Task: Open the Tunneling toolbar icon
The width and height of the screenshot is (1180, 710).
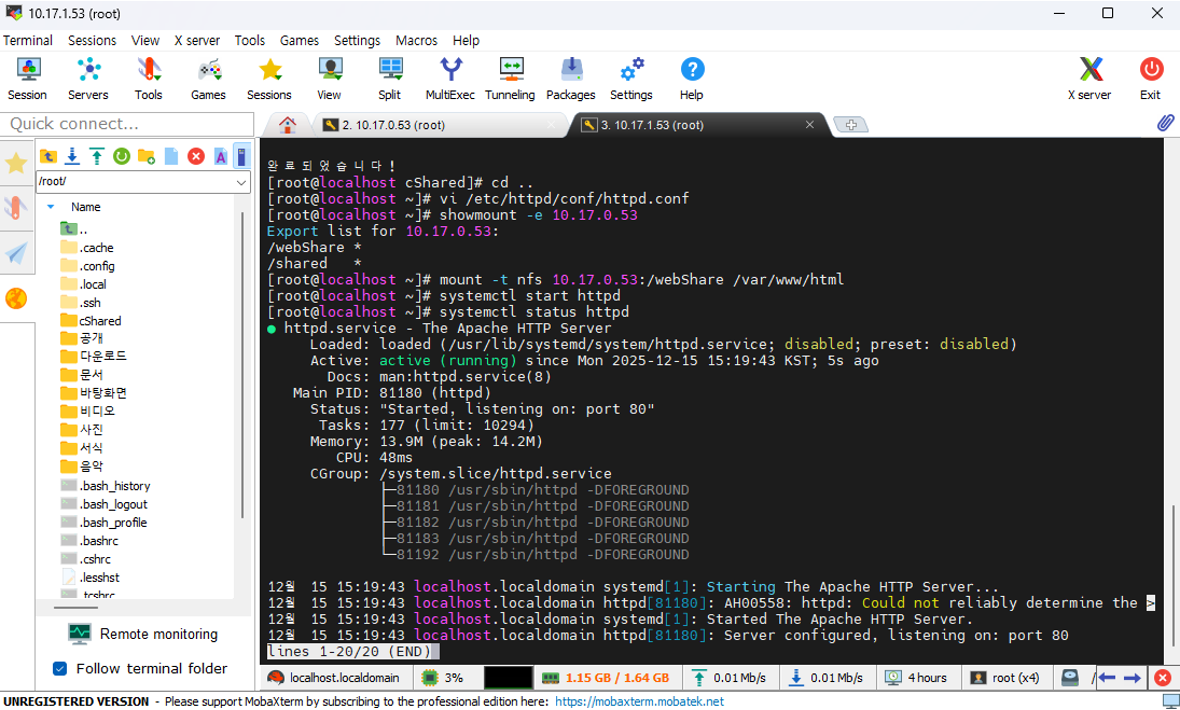Action: 510,78
